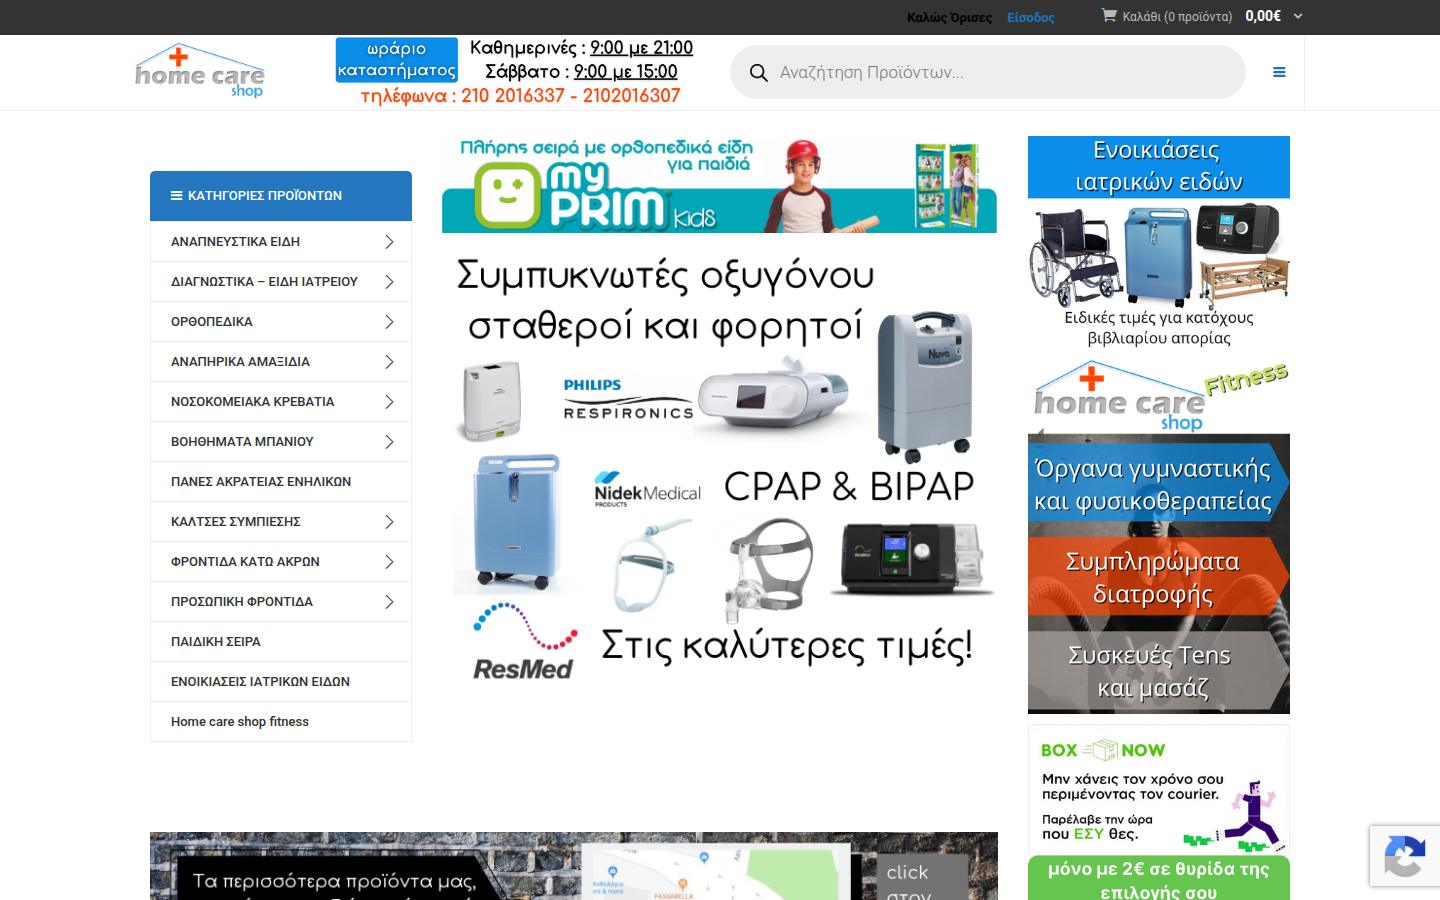
Task: Click the map image in bottom banner
Action: point(716,871)
